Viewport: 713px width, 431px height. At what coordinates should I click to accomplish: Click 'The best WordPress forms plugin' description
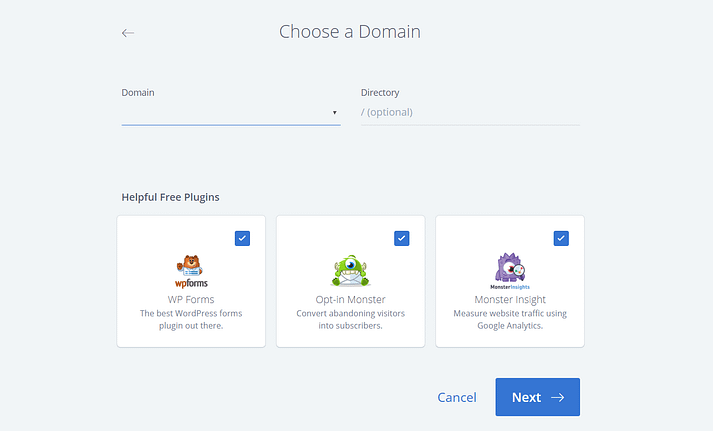(x=191, y=319)
